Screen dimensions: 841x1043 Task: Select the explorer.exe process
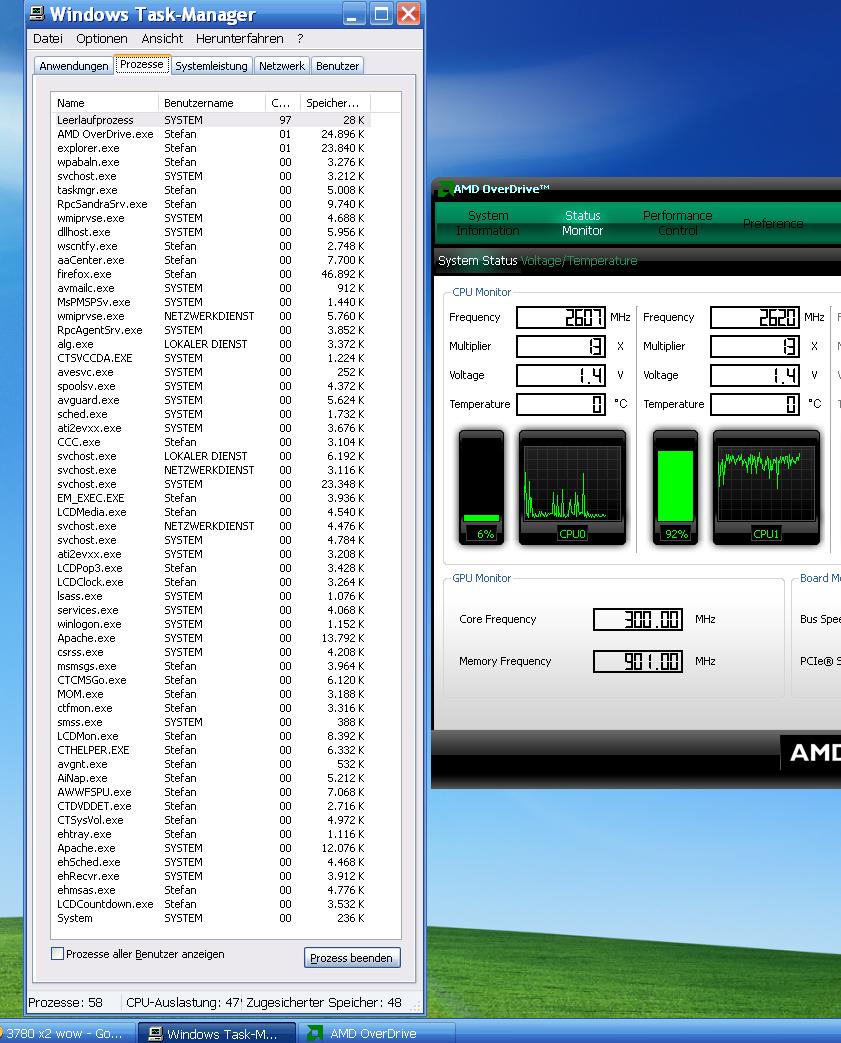pyautogui.click(x=211, y=148)
